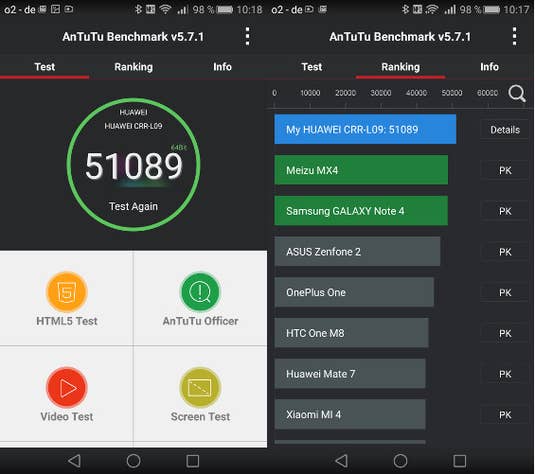This screenshot has width=535, height=474.
Task: Select the Xiaomi MI 4 ranking bar
Action: click(x=350, y=414)
